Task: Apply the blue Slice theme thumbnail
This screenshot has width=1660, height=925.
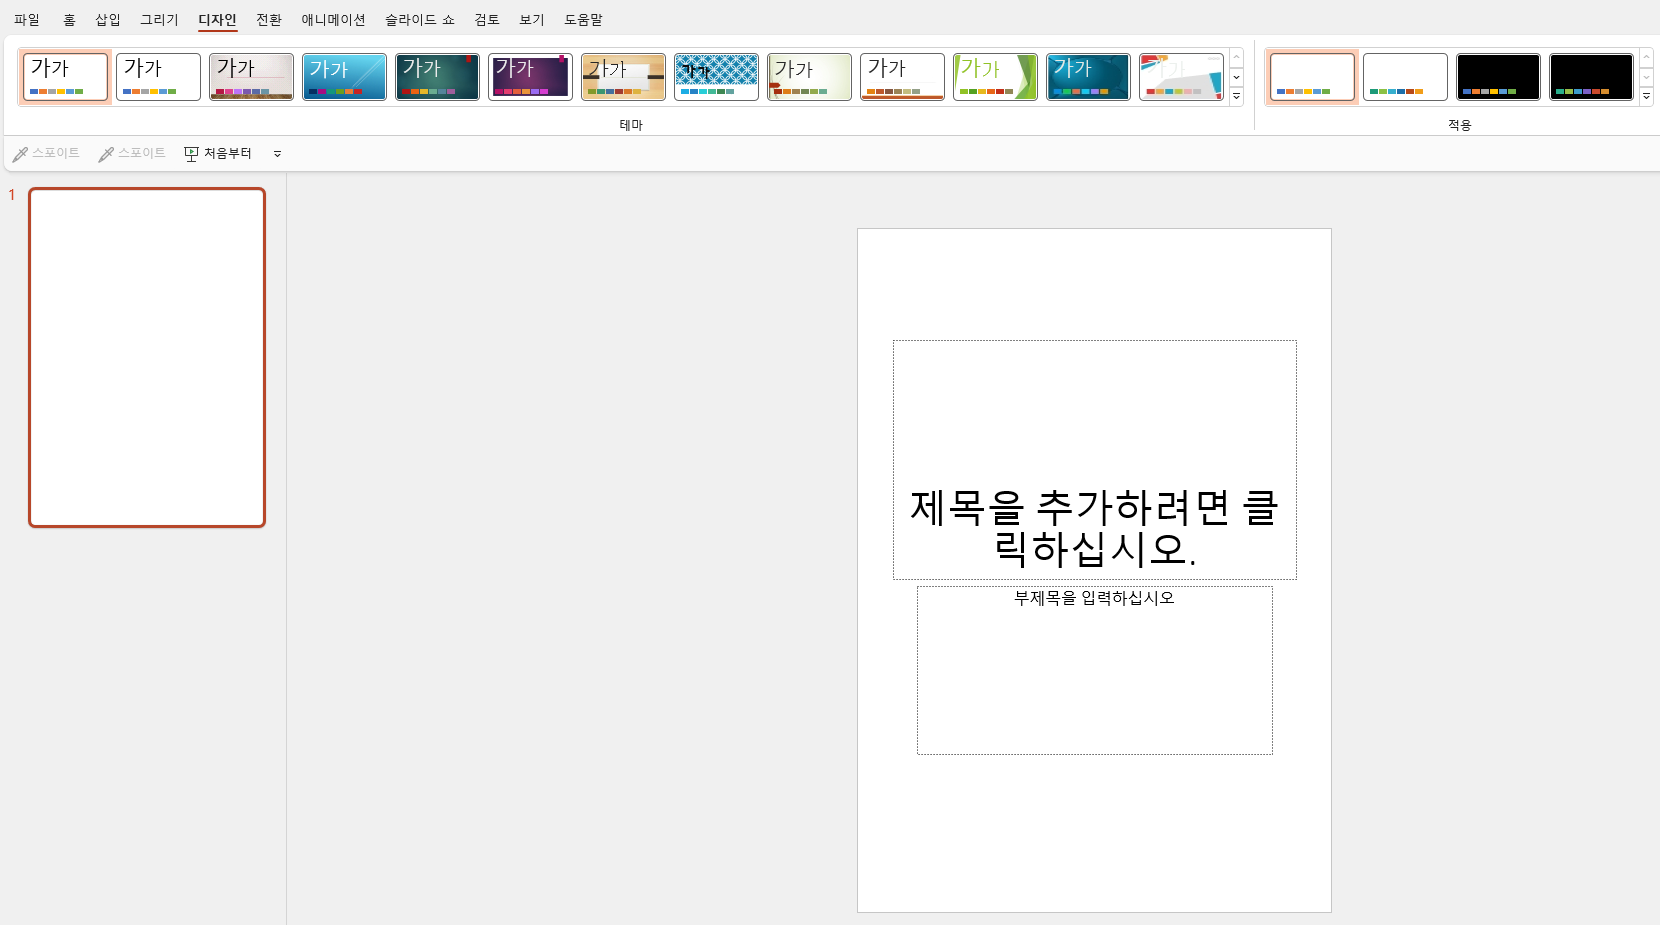Action: tap(344, 76)
